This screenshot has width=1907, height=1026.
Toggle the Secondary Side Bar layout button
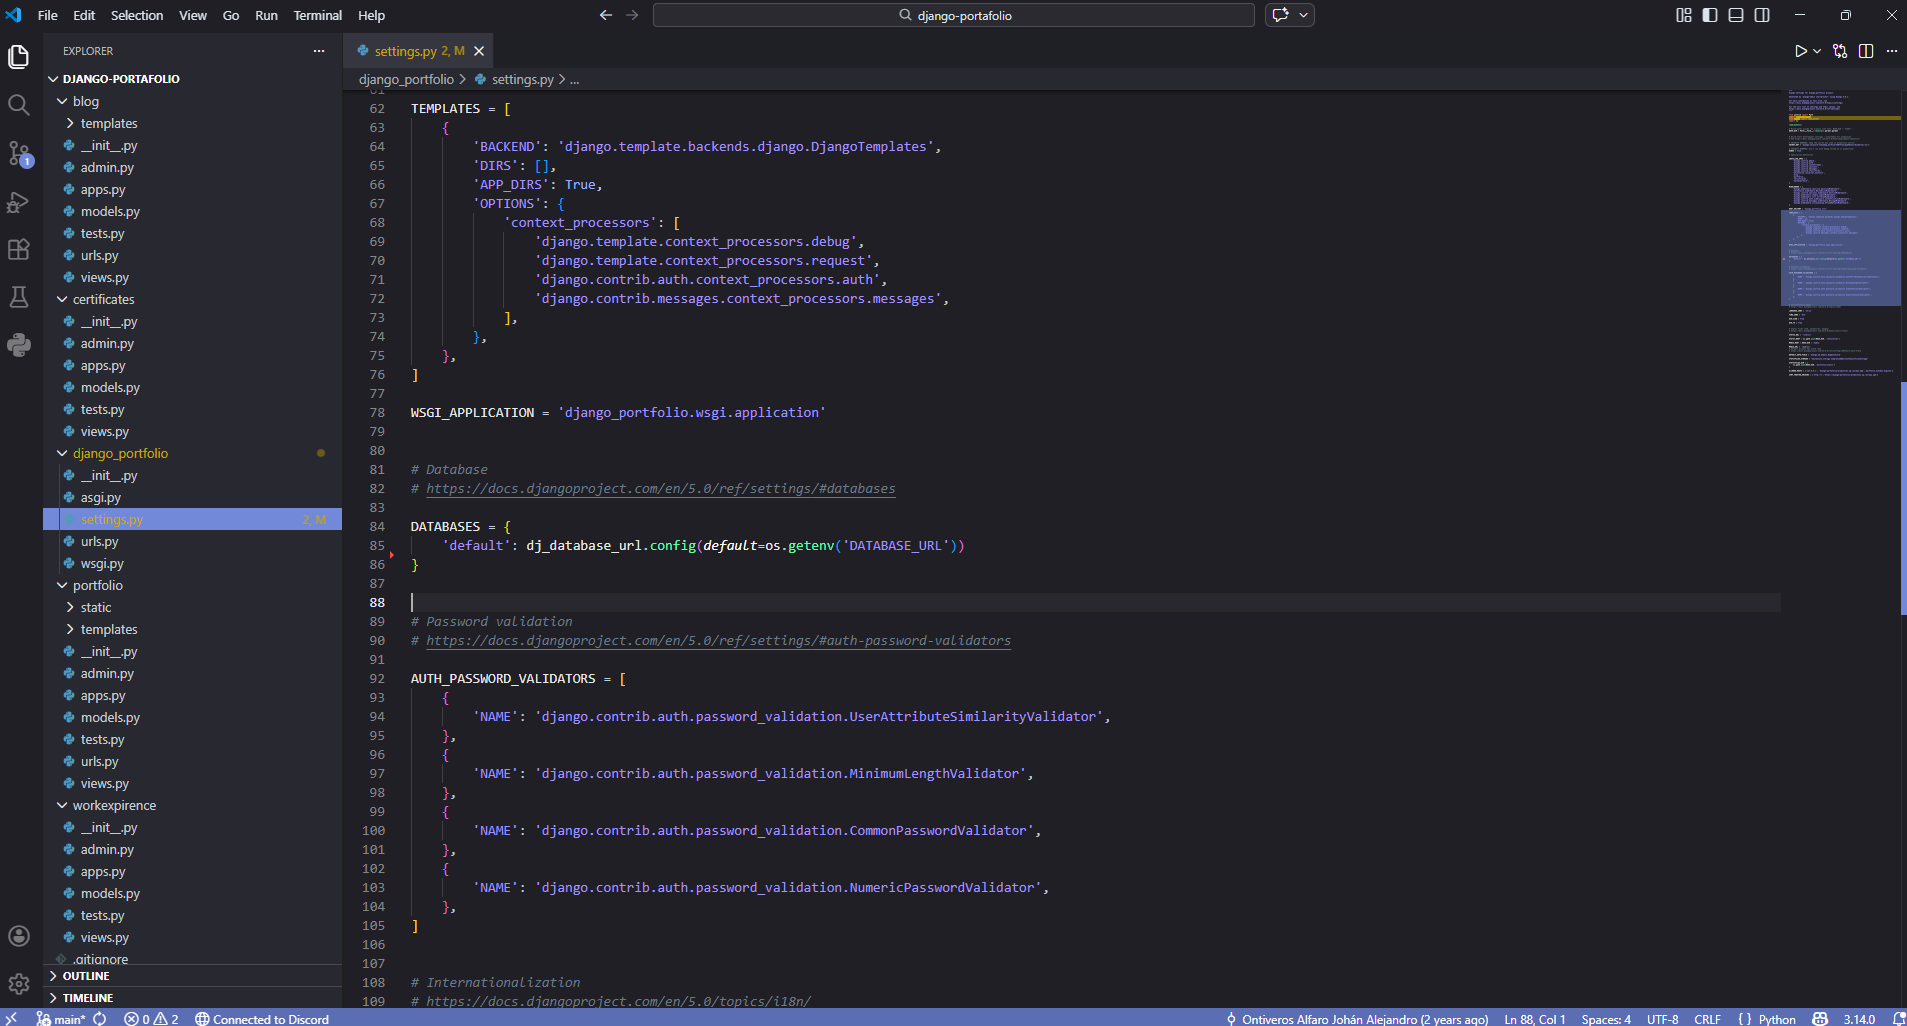click(1762, 15)
